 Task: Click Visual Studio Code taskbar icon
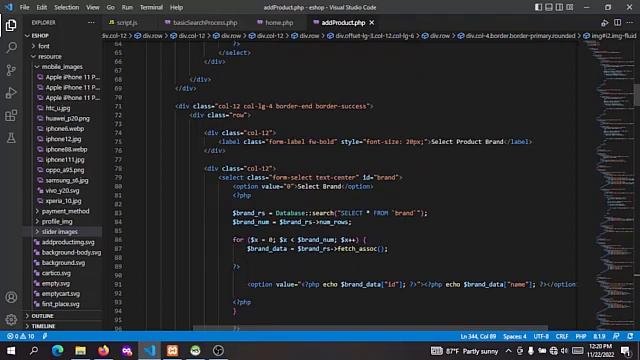pos(149,351)
